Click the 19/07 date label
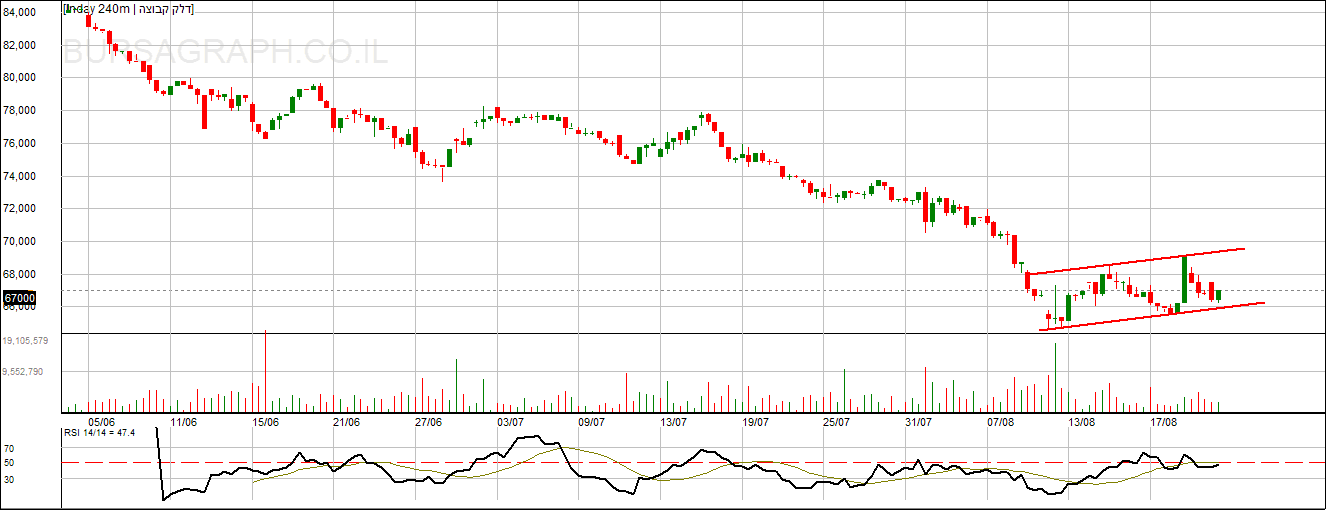 pos(755,422)
